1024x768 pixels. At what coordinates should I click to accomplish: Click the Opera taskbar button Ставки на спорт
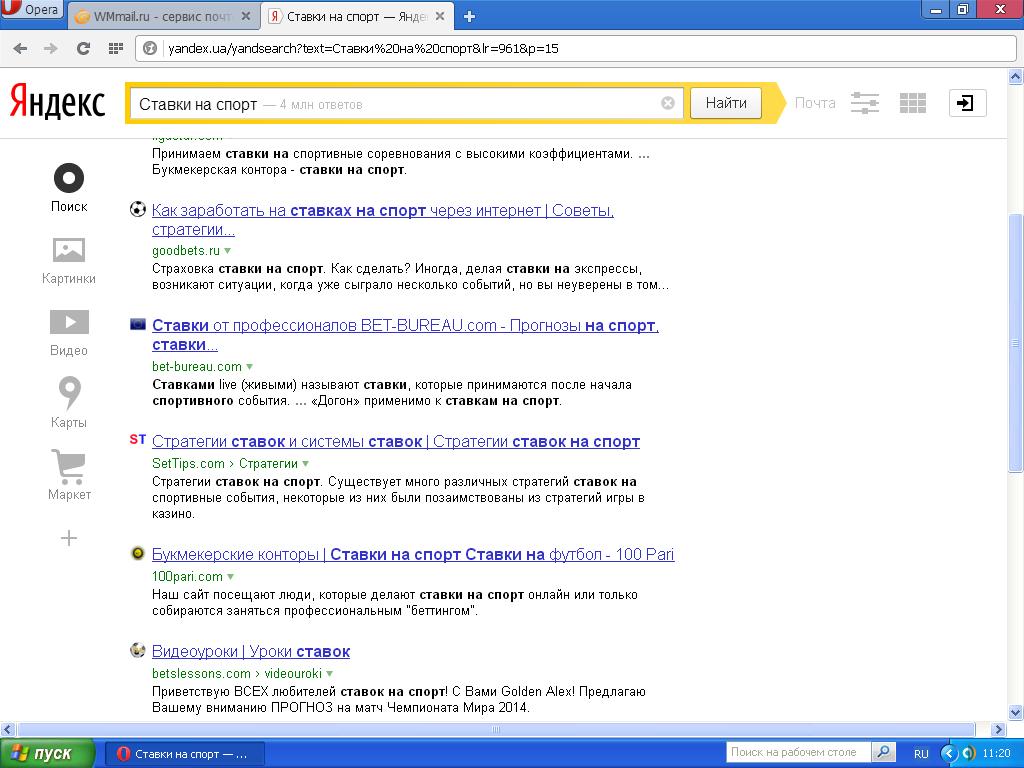coord(184,754)
